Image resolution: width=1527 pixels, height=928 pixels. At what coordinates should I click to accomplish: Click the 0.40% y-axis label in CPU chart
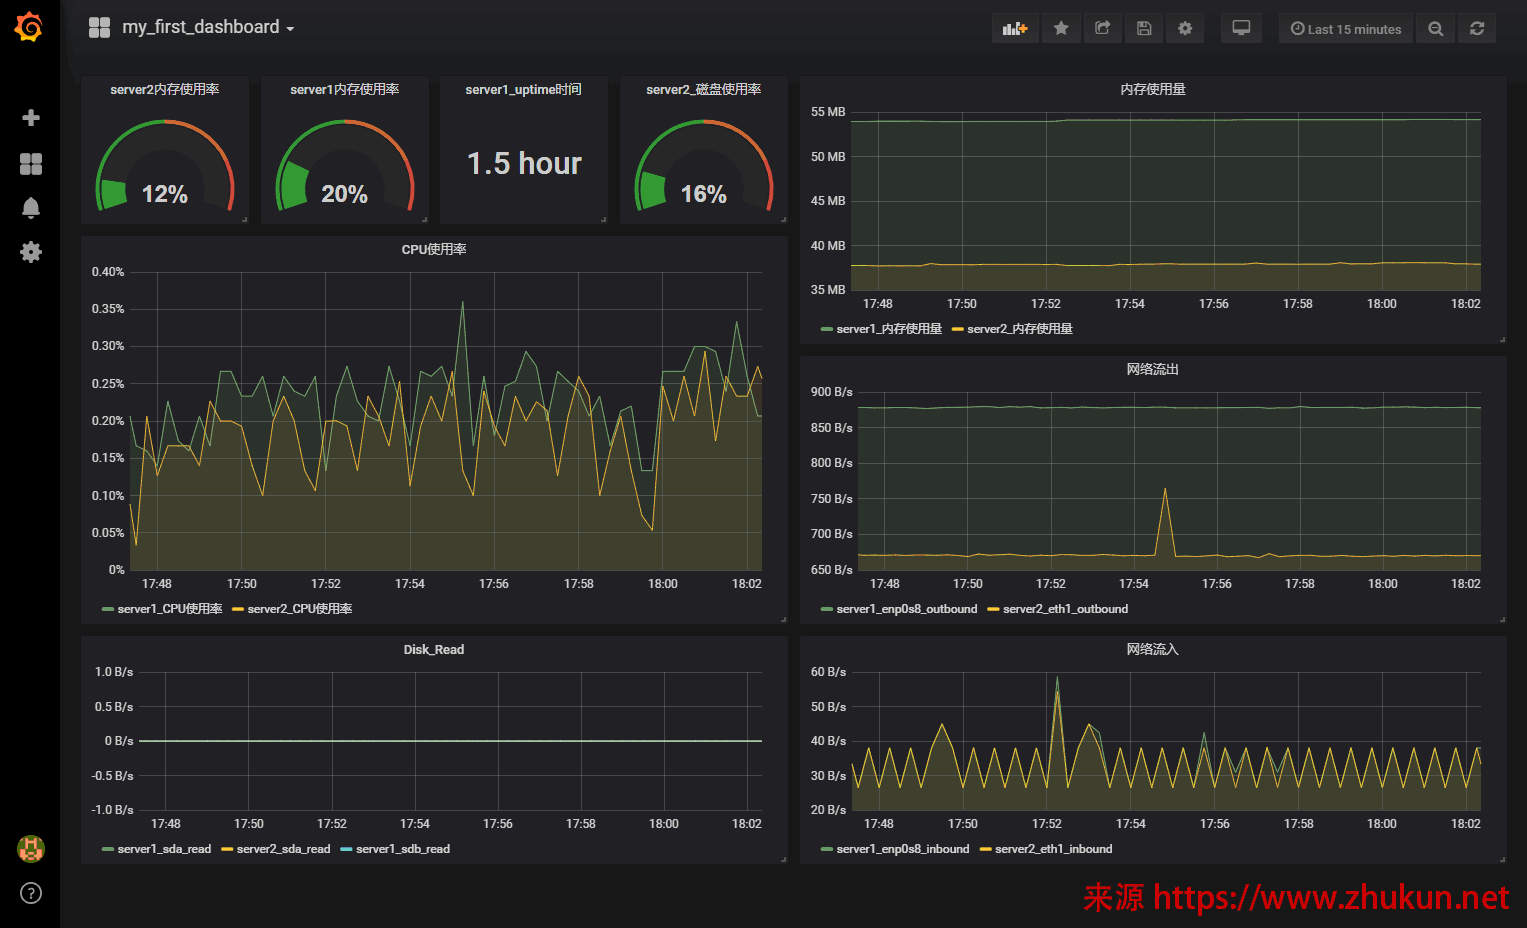108,272
